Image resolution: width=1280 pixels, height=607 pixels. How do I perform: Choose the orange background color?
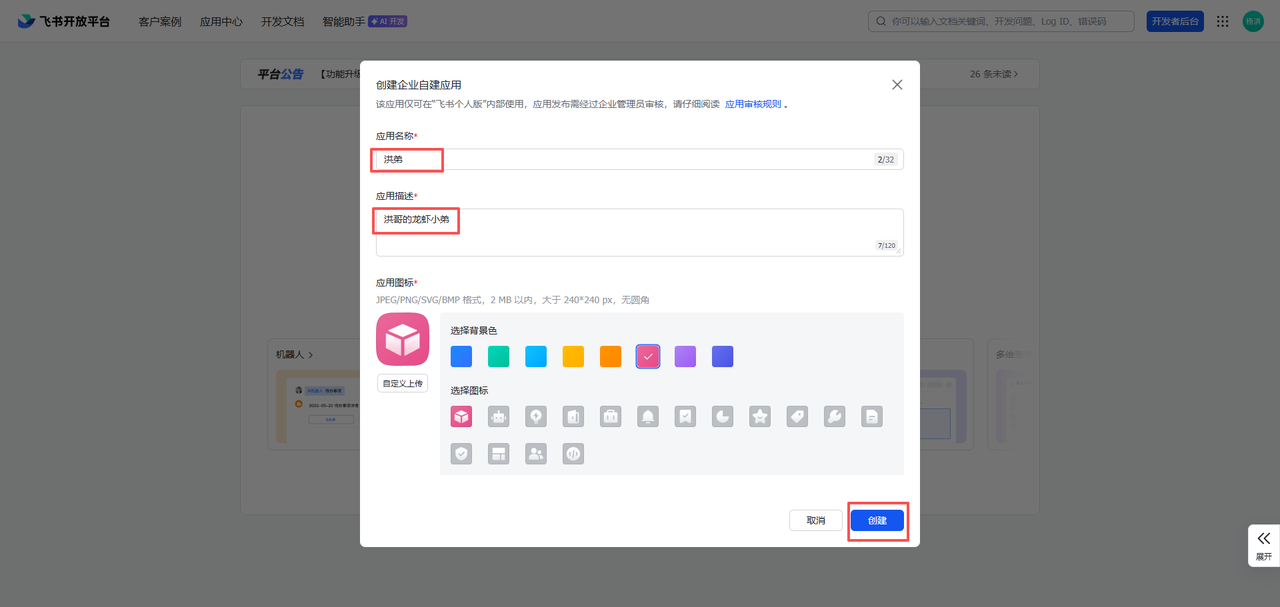coord(610,356)
